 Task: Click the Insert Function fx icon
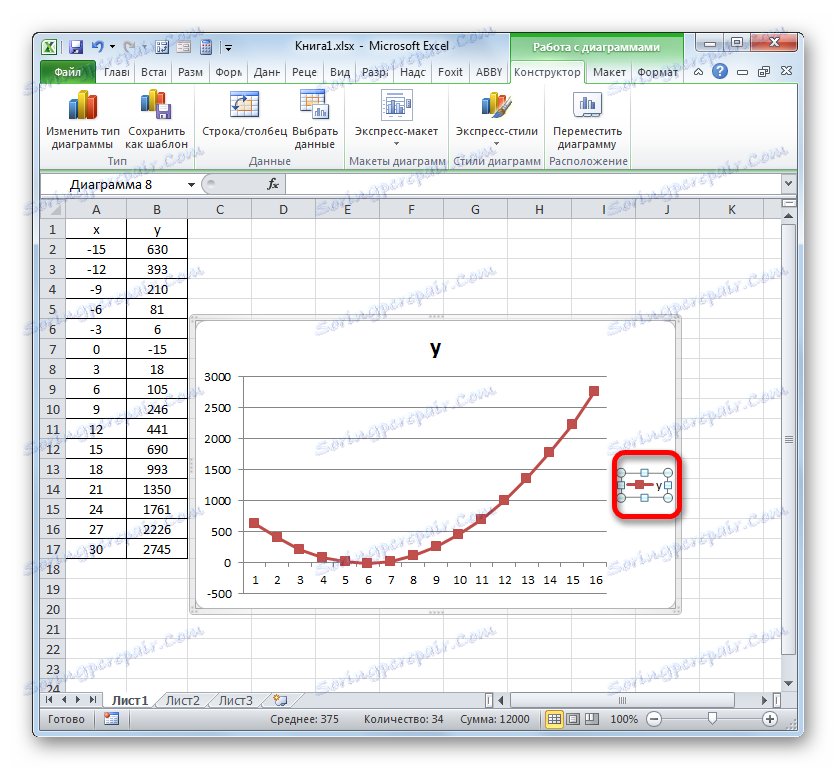[x=273, y=184]
